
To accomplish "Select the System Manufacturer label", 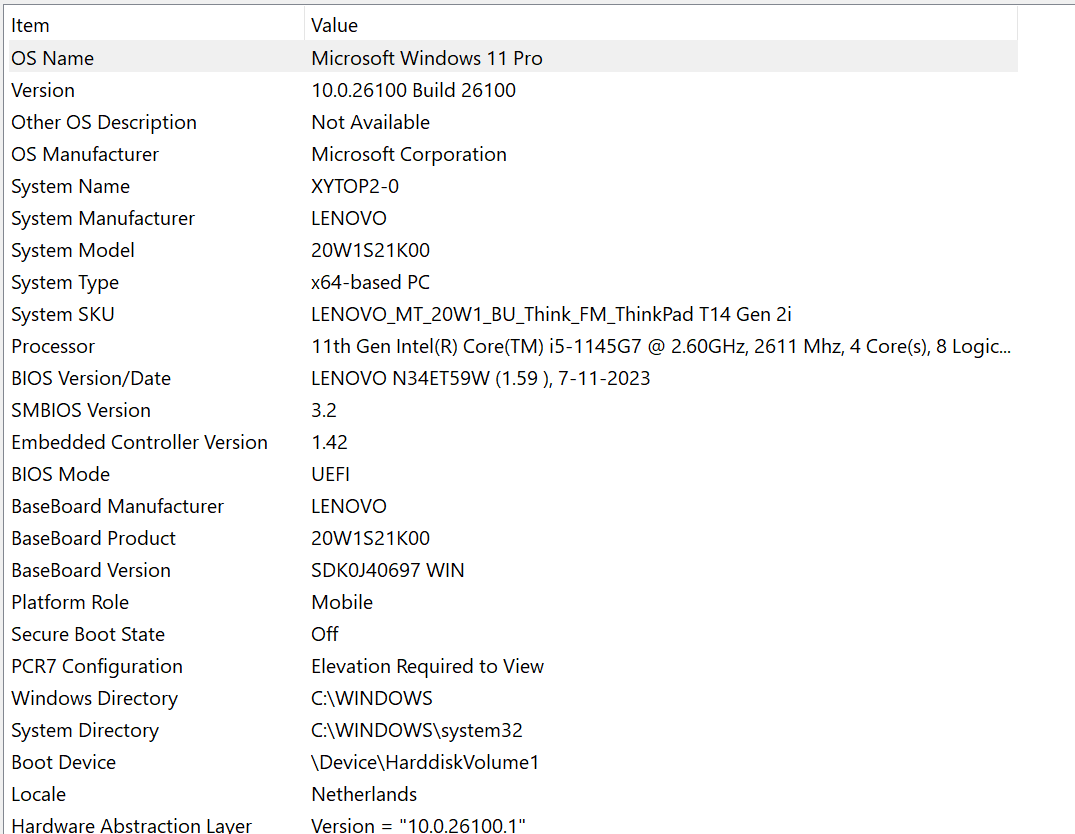I will pos(104,218).
